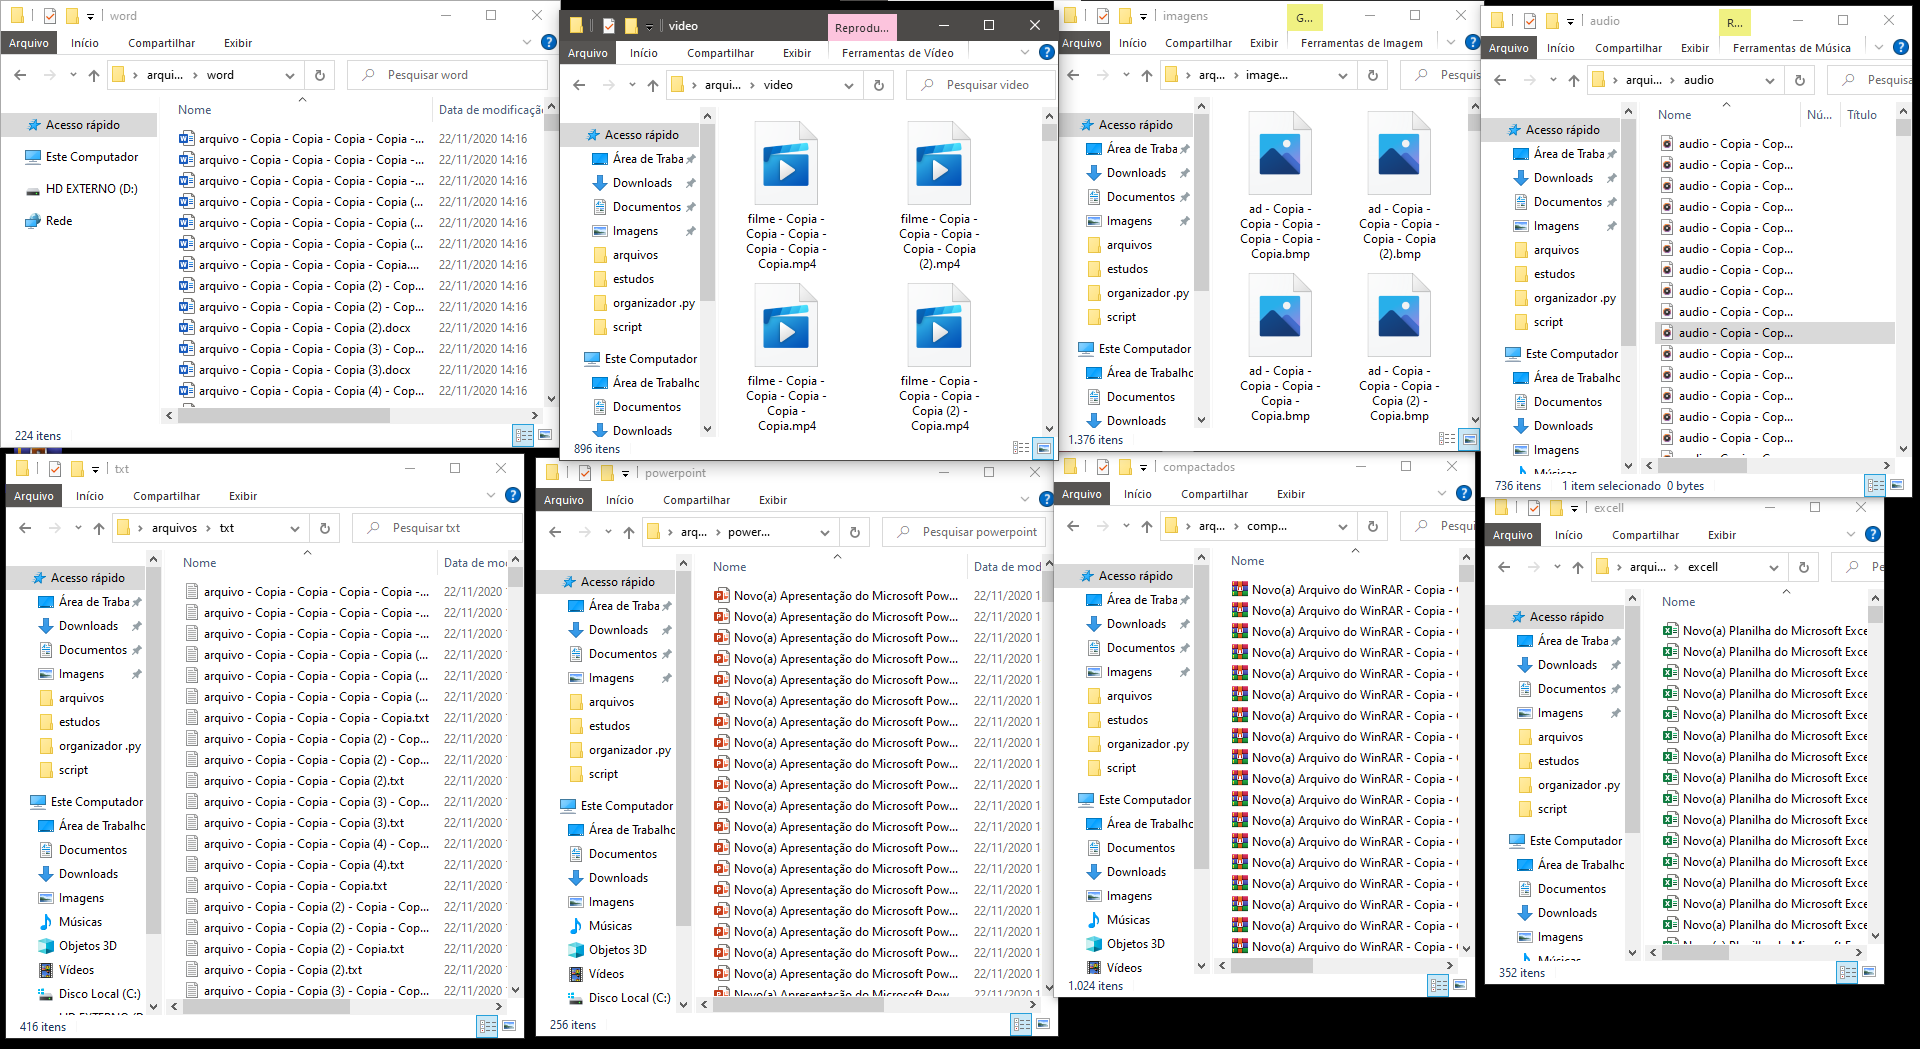Switch to the Exibir tab in the word window
Viewport: 1920px width, 1049px height.
(238, 43)
